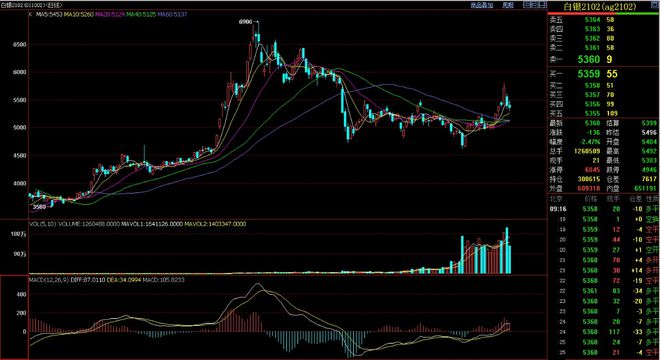Click the MA20 moving average label

tap(110, 14)
